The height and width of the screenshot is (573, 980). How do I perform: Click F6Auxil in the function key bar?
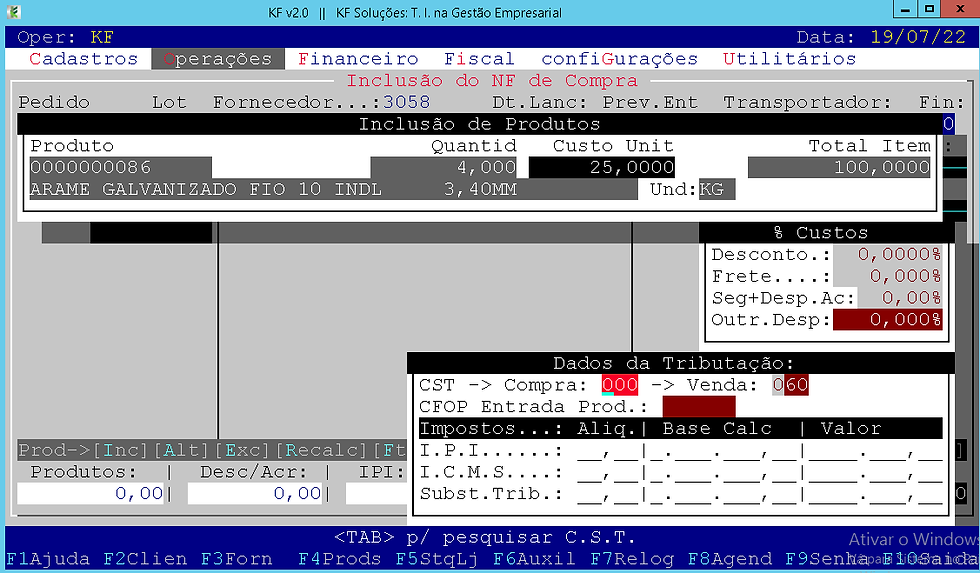[534, 559]
